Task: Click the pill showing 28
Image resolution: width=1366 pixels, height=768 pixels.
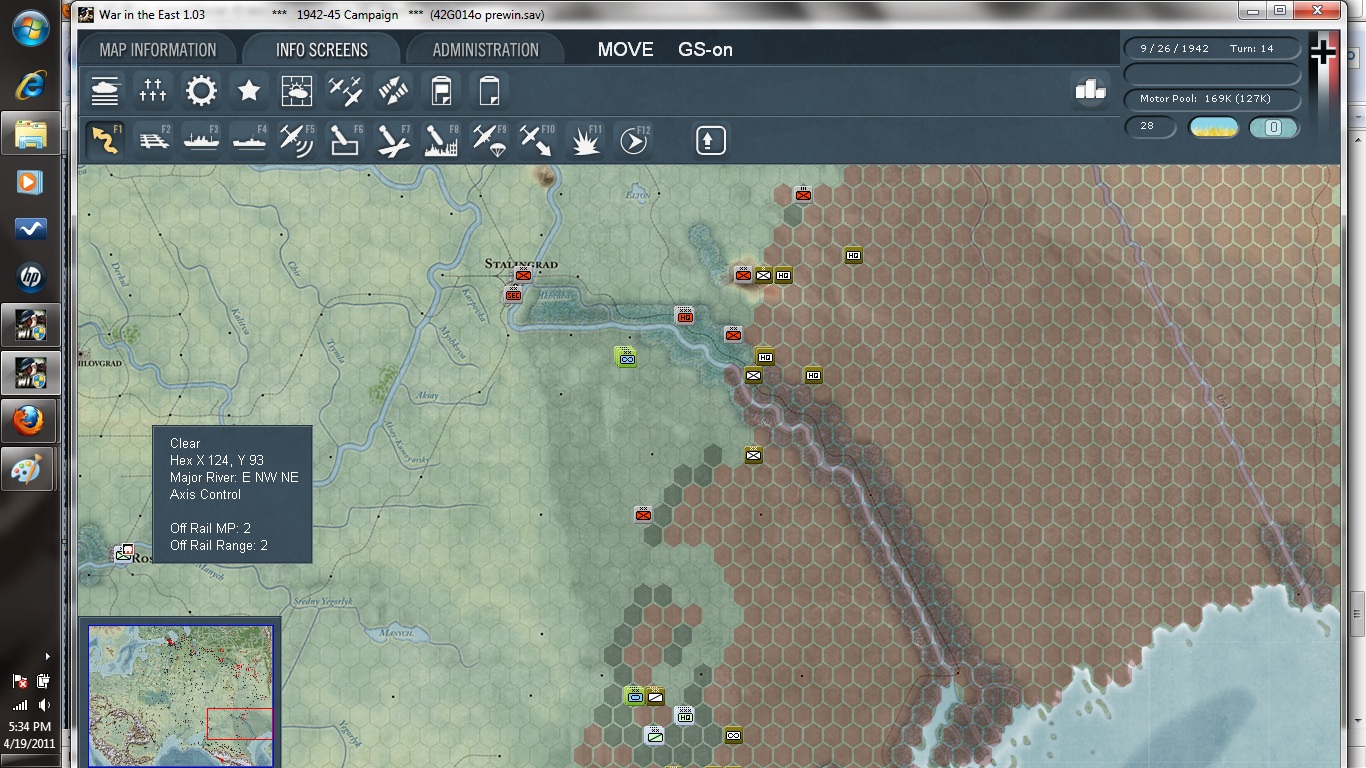Action: tap(1150, 126)
